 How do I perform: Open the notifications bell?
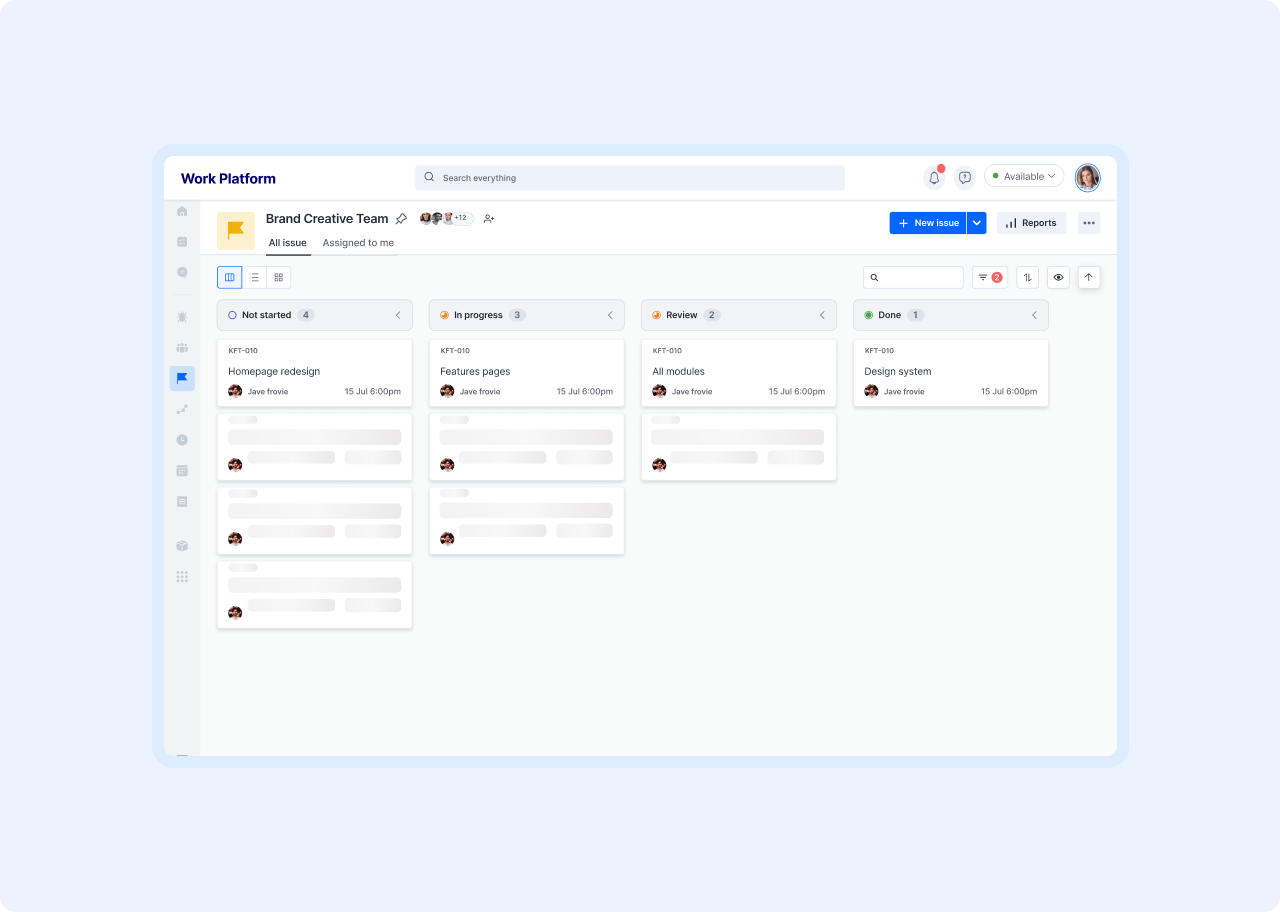click(x=934, y=177)
